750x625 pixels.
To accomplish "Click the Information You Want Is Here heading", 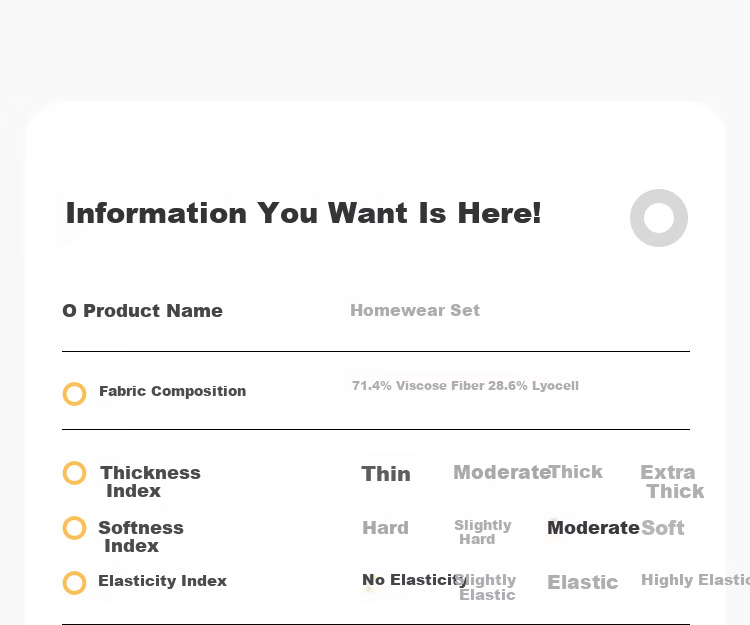I will point(304,213).
